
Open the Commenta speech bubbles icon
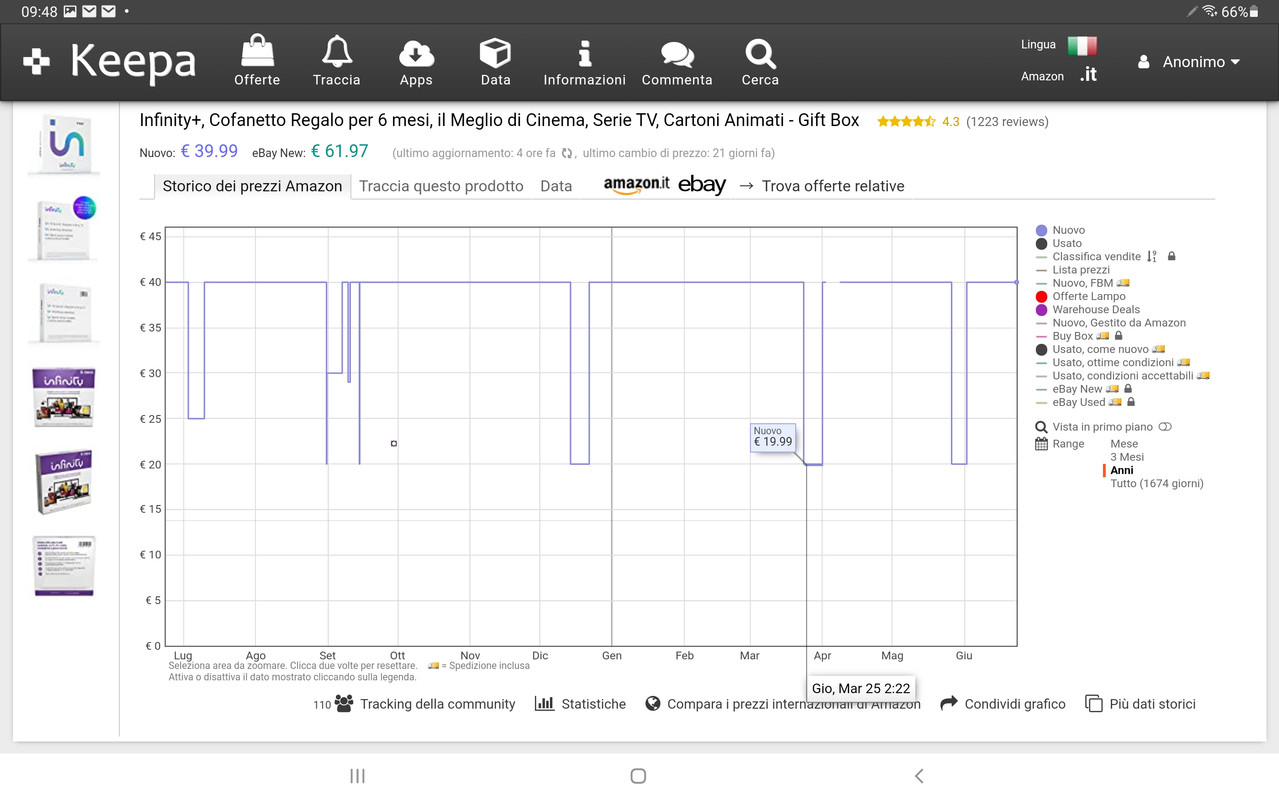677,54
